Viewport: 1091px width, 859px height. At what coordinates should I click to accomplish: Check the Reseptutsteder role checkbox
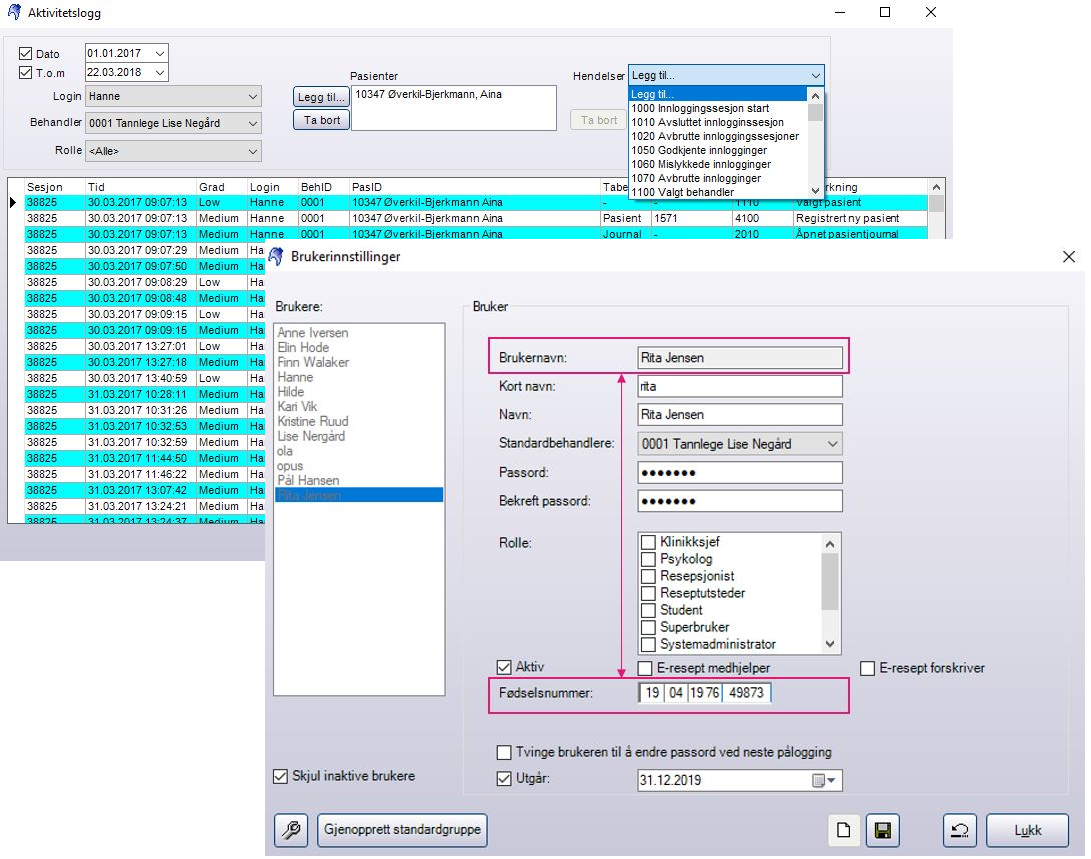648,593
